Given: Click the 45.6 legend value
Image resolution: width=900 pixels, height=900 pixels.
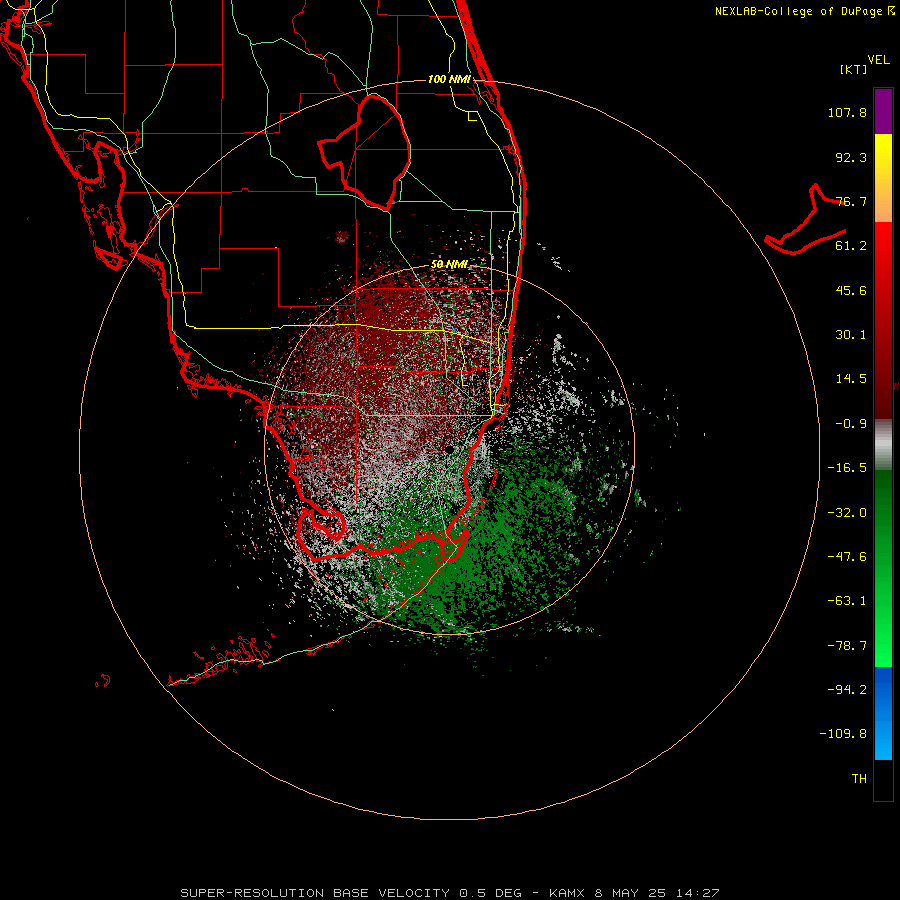Looking at the screenshot, I should point(851,290).
